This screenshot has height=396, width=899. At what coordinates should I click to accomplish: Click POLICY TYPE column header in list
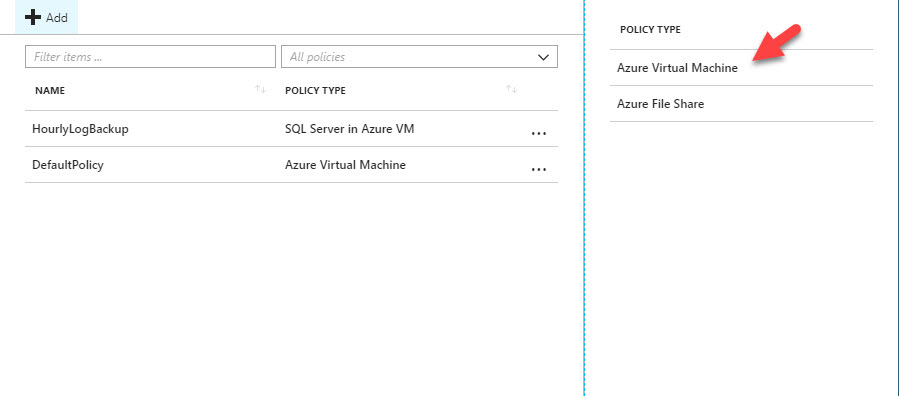[315, 91]
